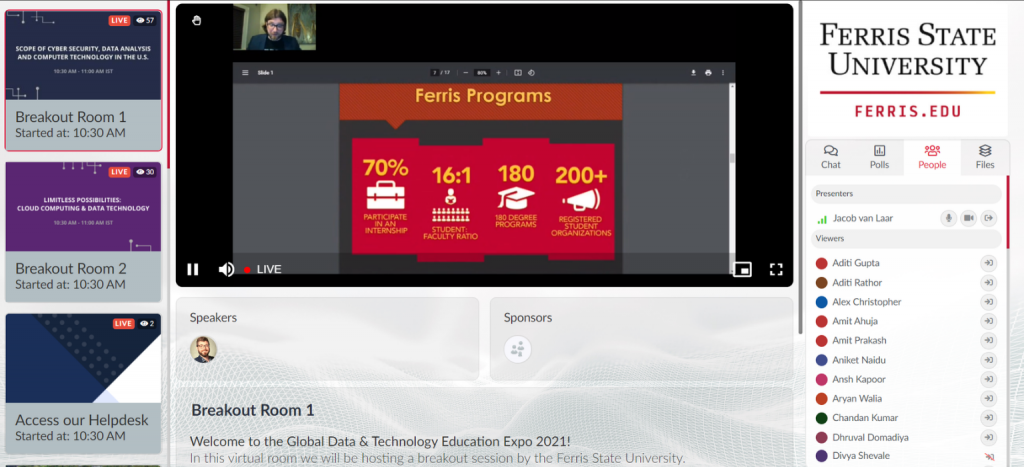This screenshot has height=467, width=1024.
Task: Select viewer Aniket Naidu's name
Action: pos(859,360)
